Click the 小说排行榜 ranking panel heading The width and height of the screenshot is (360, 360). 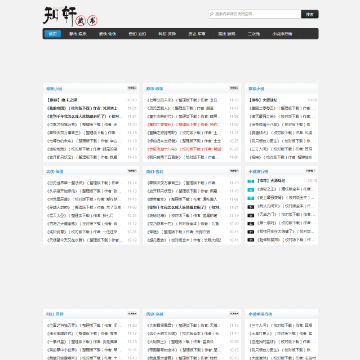258,172
